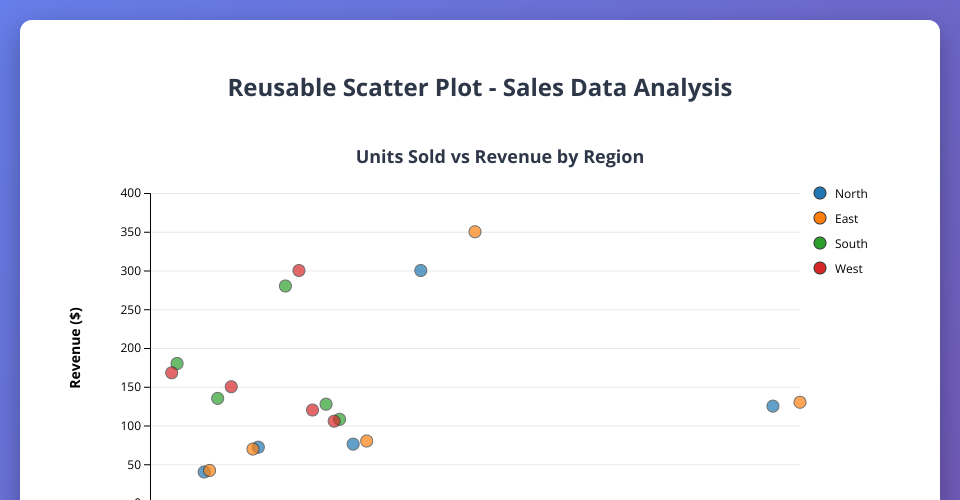Toggle the South series legend label
Image resolution: width=960 pixels, height=500 pixels.
(x=851, y=244)
